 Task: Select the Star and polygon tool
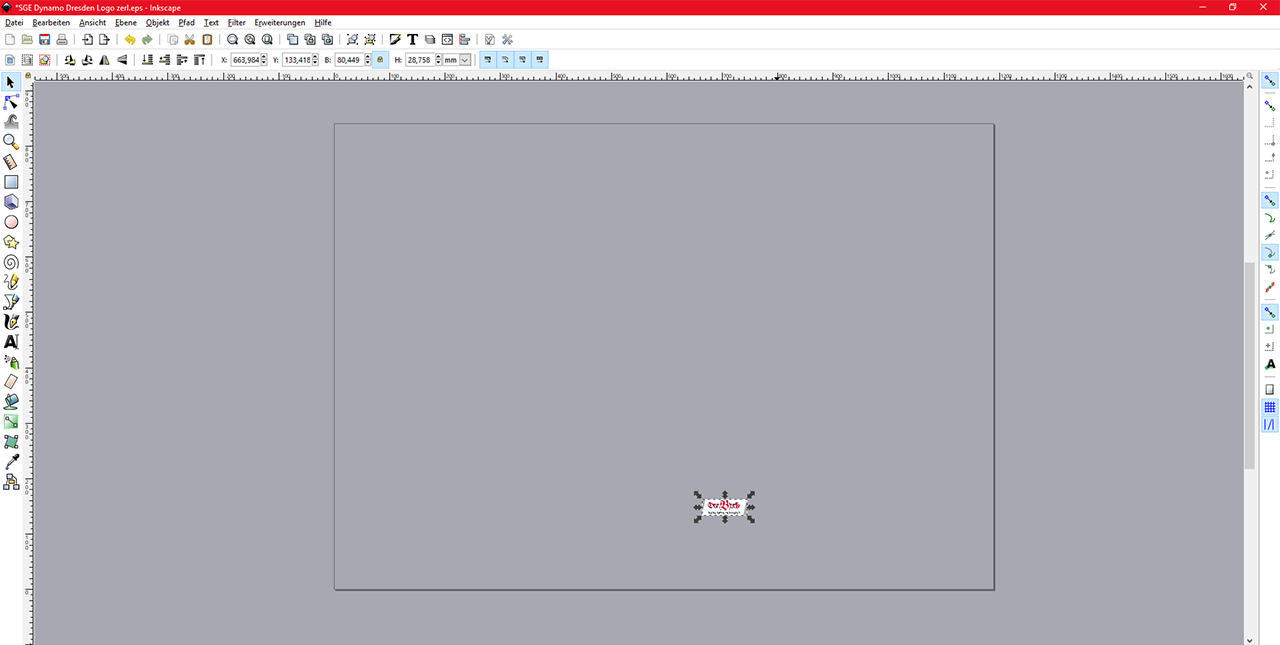(x=11, y=242)
